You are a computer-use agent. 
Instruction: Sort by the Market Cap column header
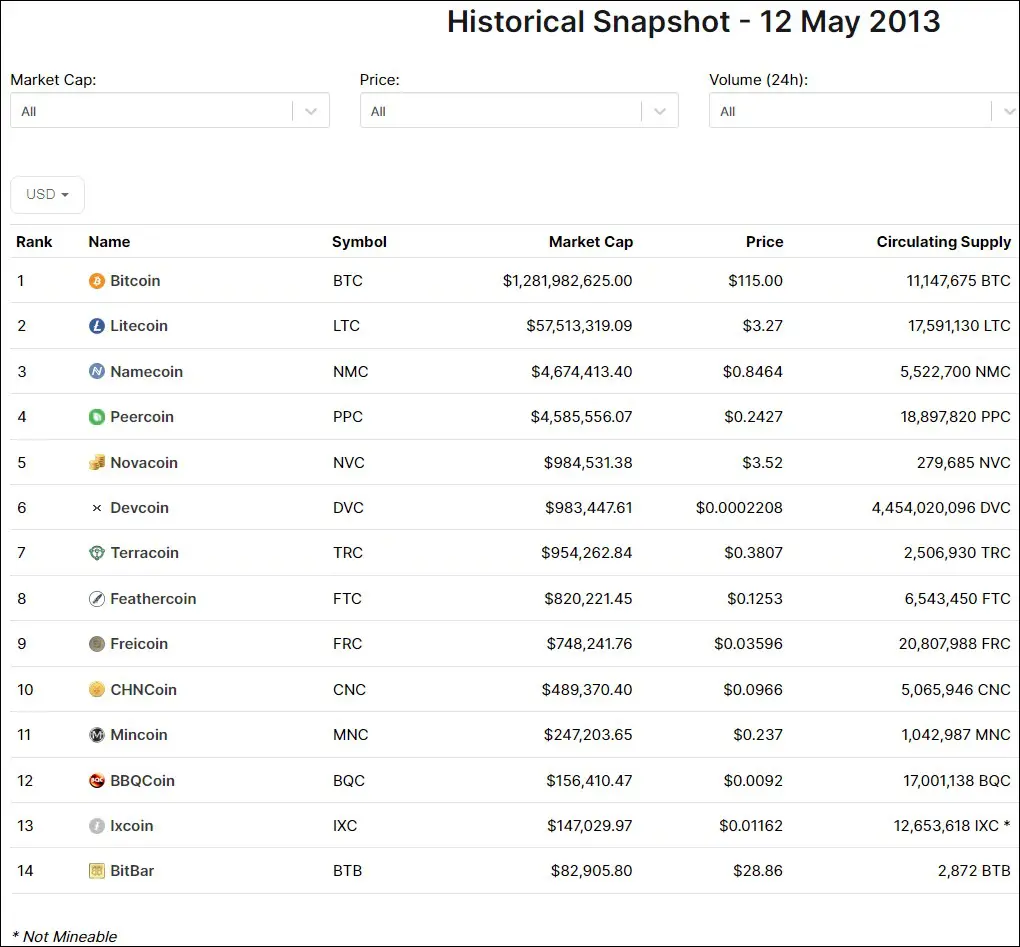[x=591, y=242]
